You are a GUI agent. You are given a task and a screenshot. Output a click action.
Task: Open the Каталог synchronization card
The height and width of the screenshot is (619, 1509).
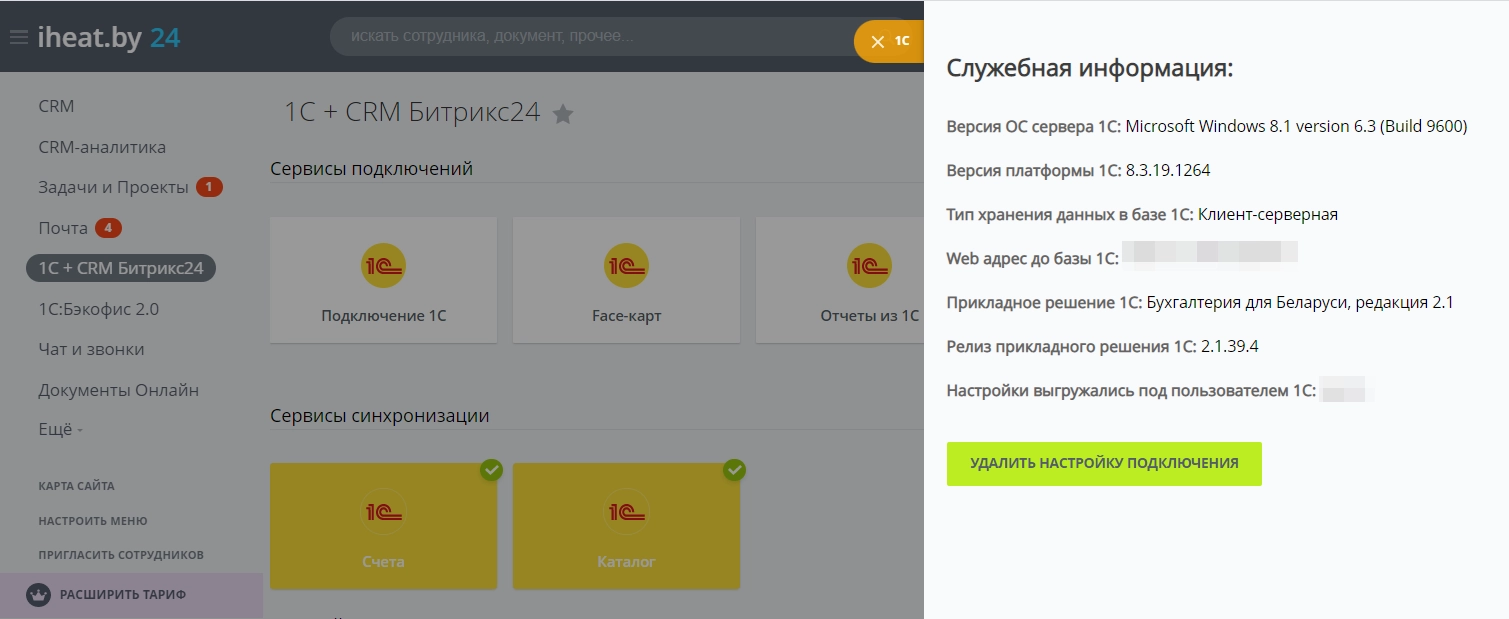coord(626,526)
